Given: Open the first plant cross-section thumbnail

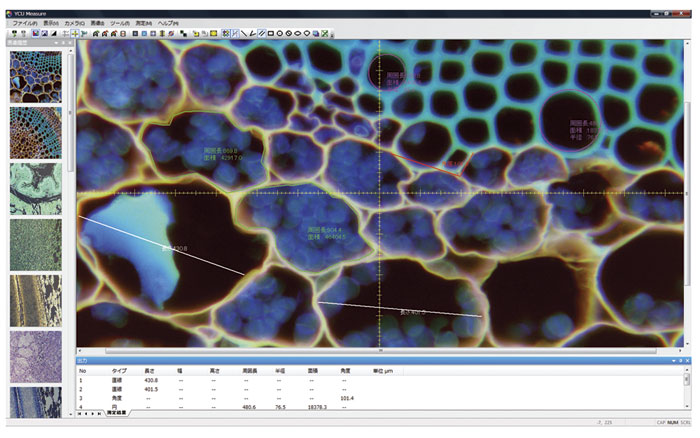Looking at the screenshot, I should click(x=34, y=76).
